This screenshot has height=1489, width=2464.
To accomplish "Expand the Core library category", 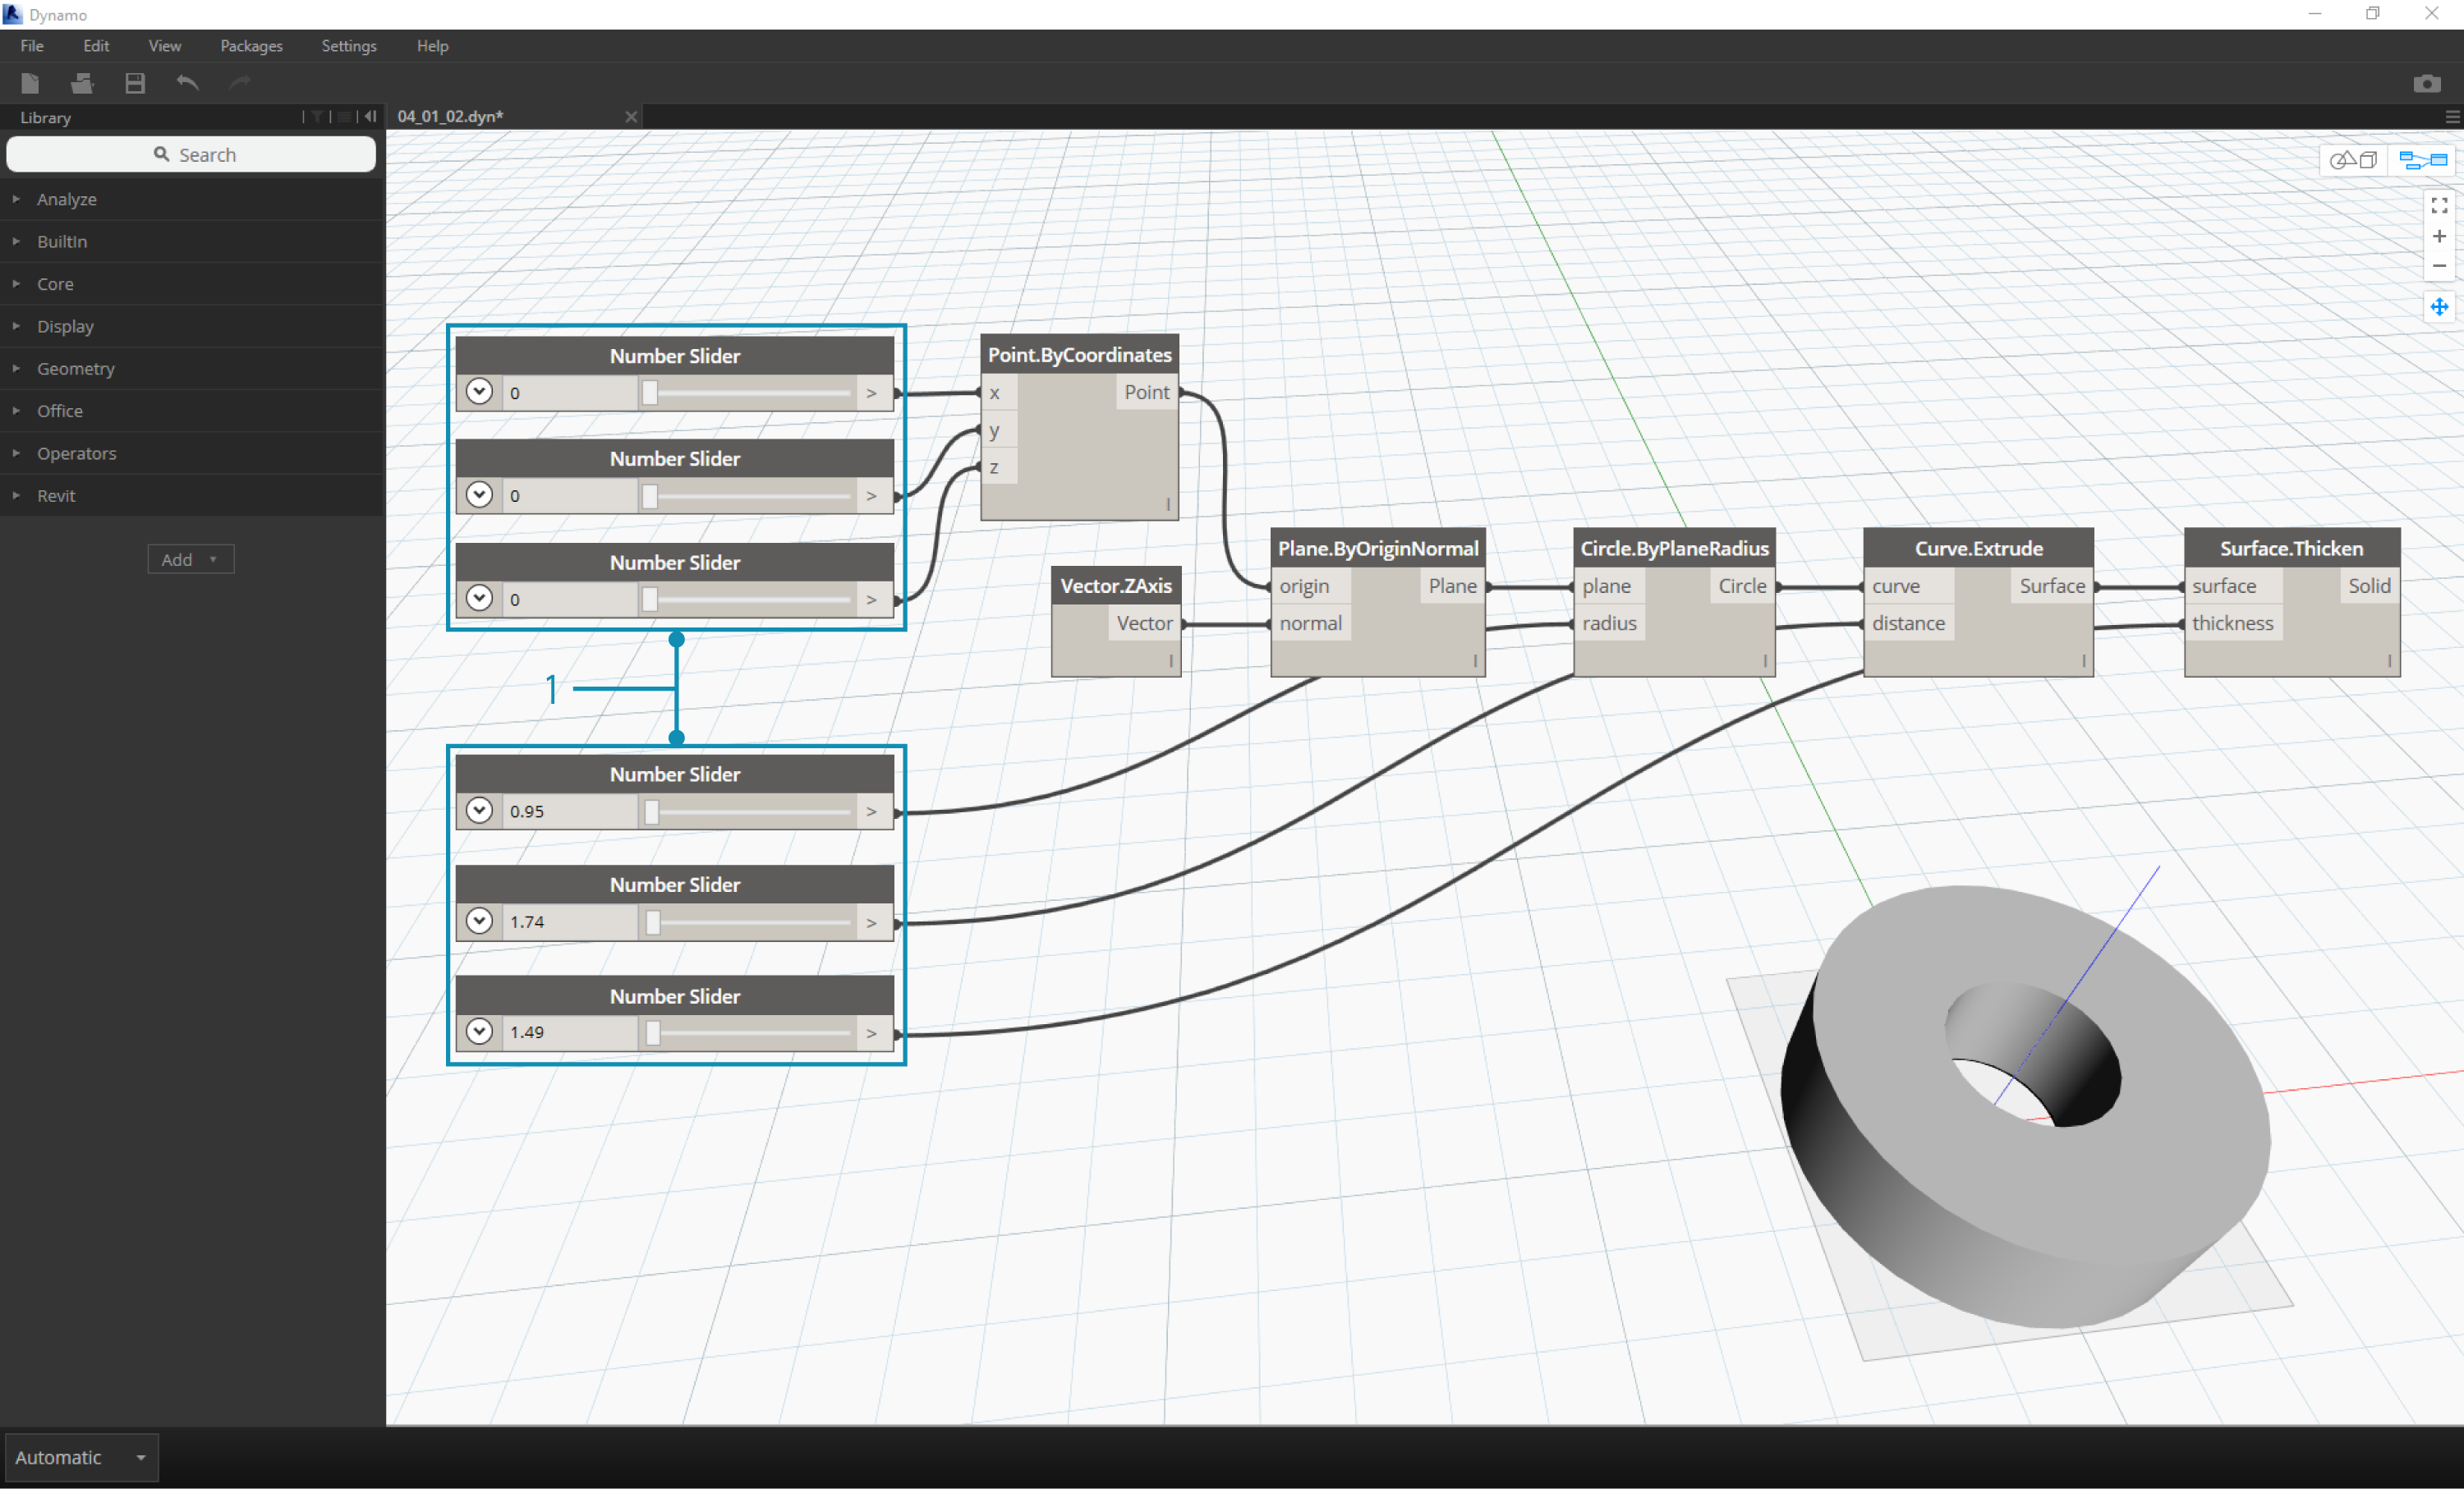I will (x=192, y=284).
